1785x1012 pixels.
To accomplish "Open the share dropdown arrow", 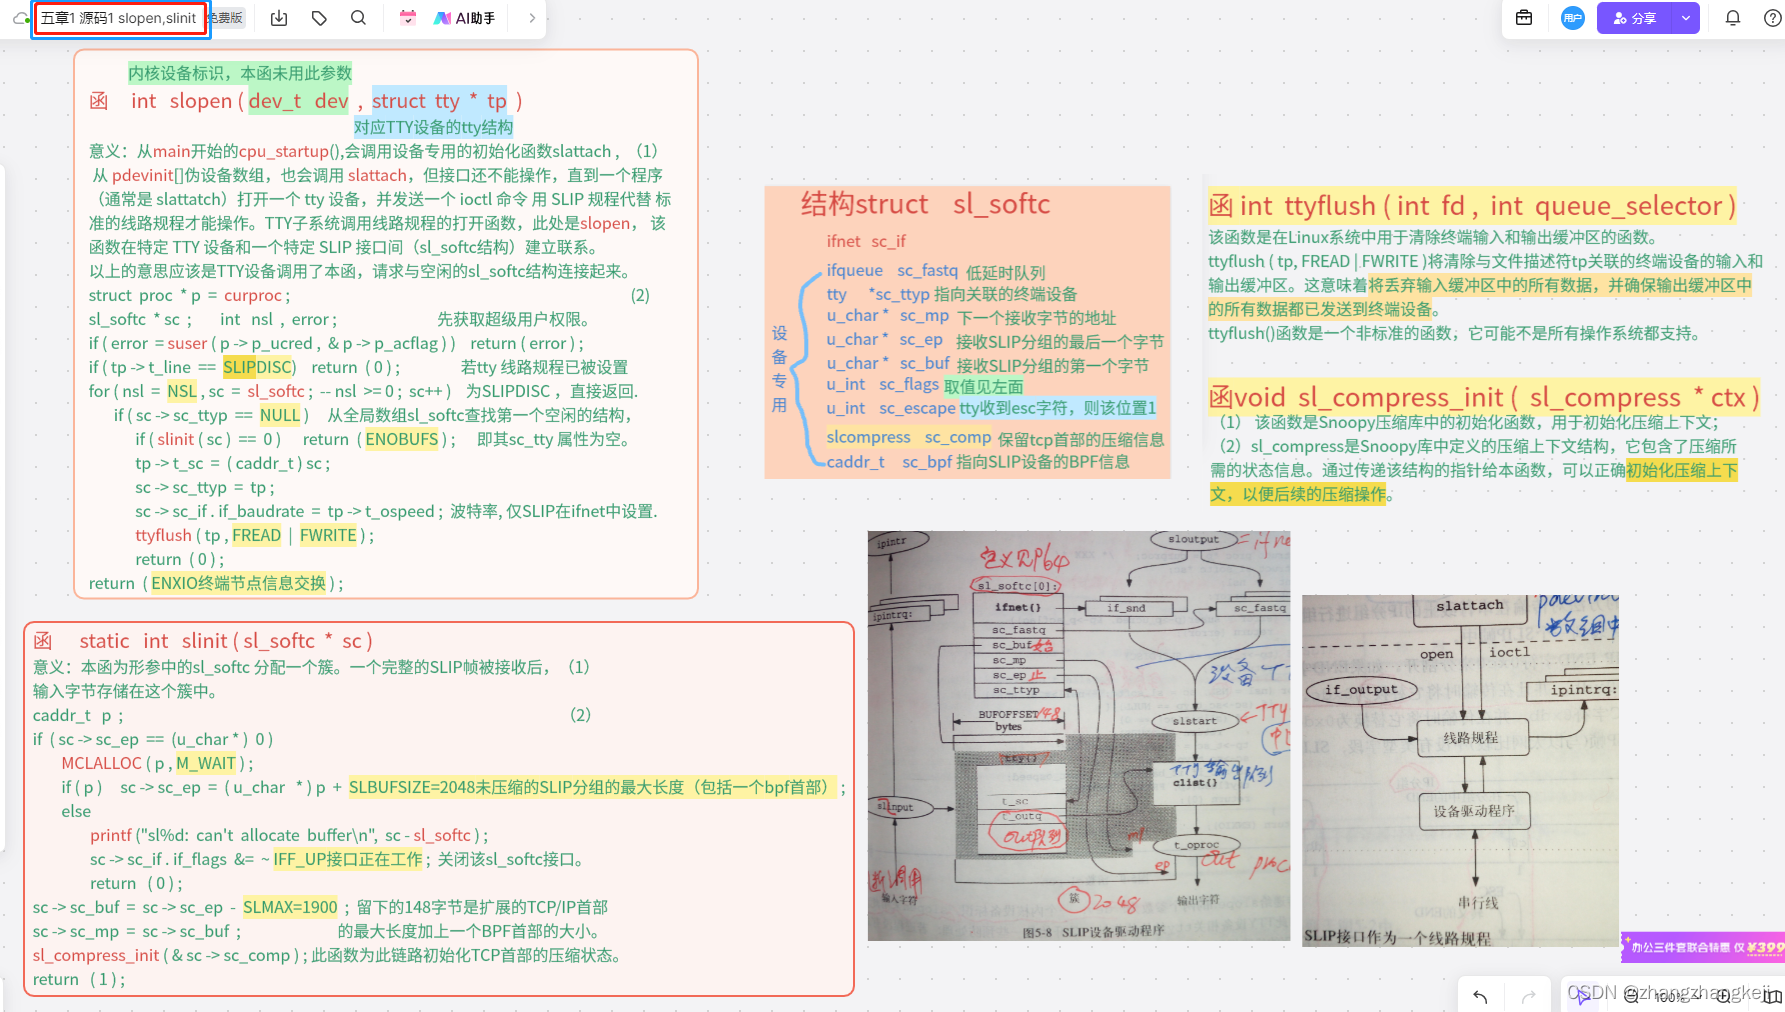I will (1686, 18).
